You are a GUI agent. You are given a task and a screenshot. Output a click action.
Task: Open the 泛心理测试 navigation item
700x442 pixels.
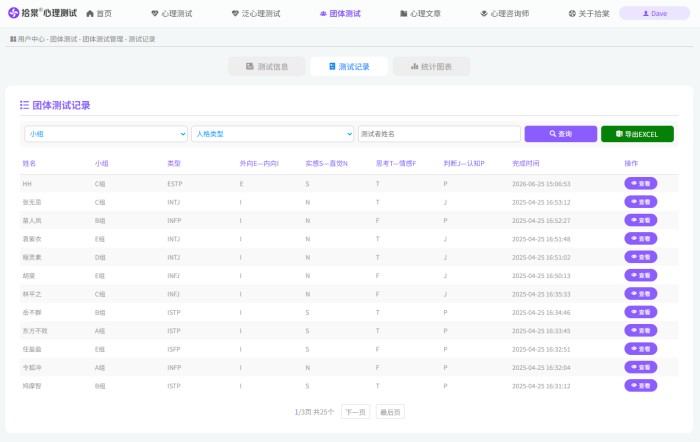point(256,13)
